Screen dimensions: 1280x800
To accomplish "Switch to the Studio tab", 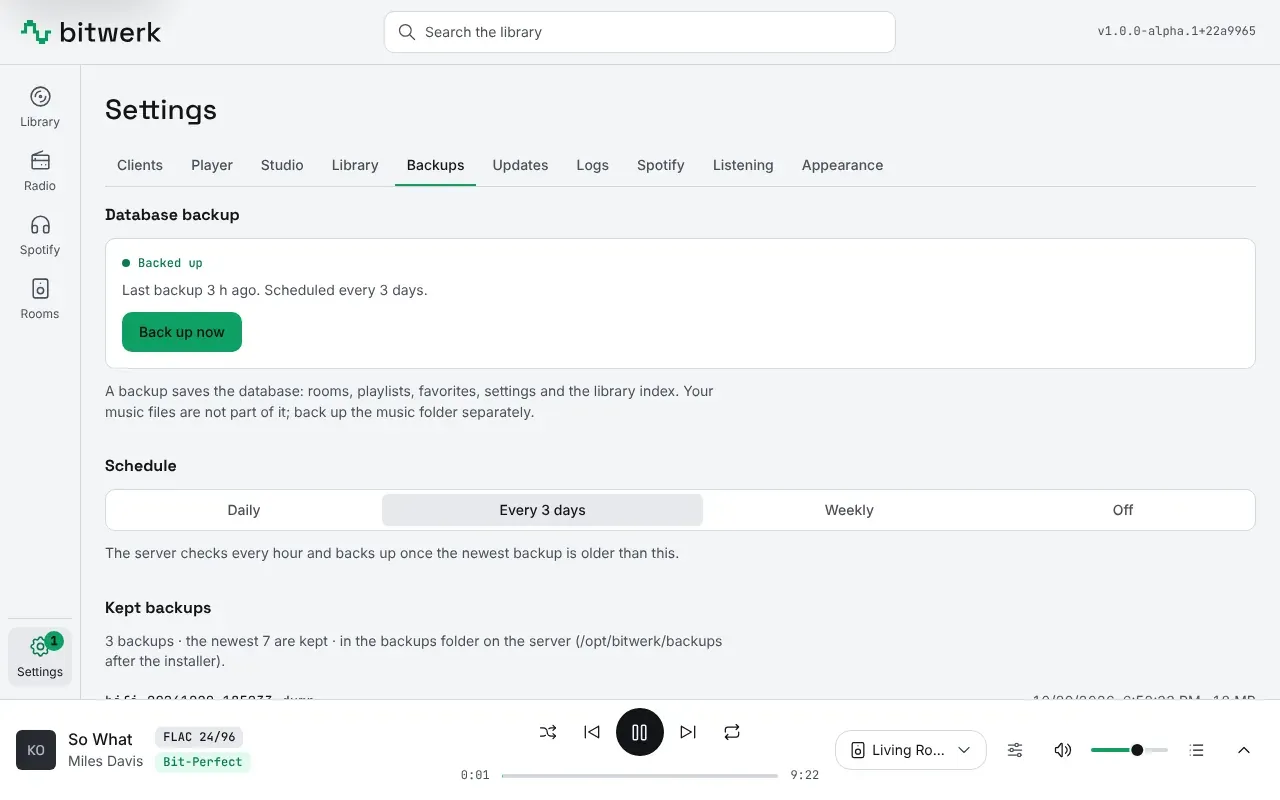I will [282, 165].
